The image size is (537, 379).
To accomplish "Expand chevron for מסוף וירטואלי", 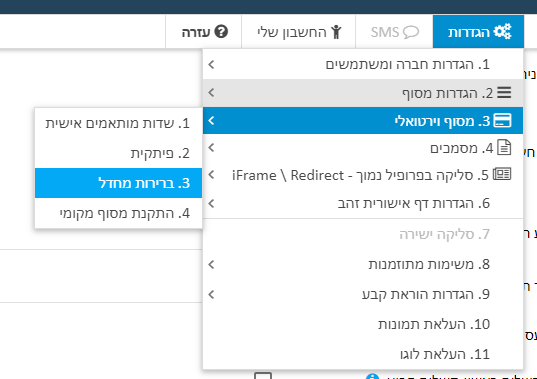I will [x=211, y=121].
